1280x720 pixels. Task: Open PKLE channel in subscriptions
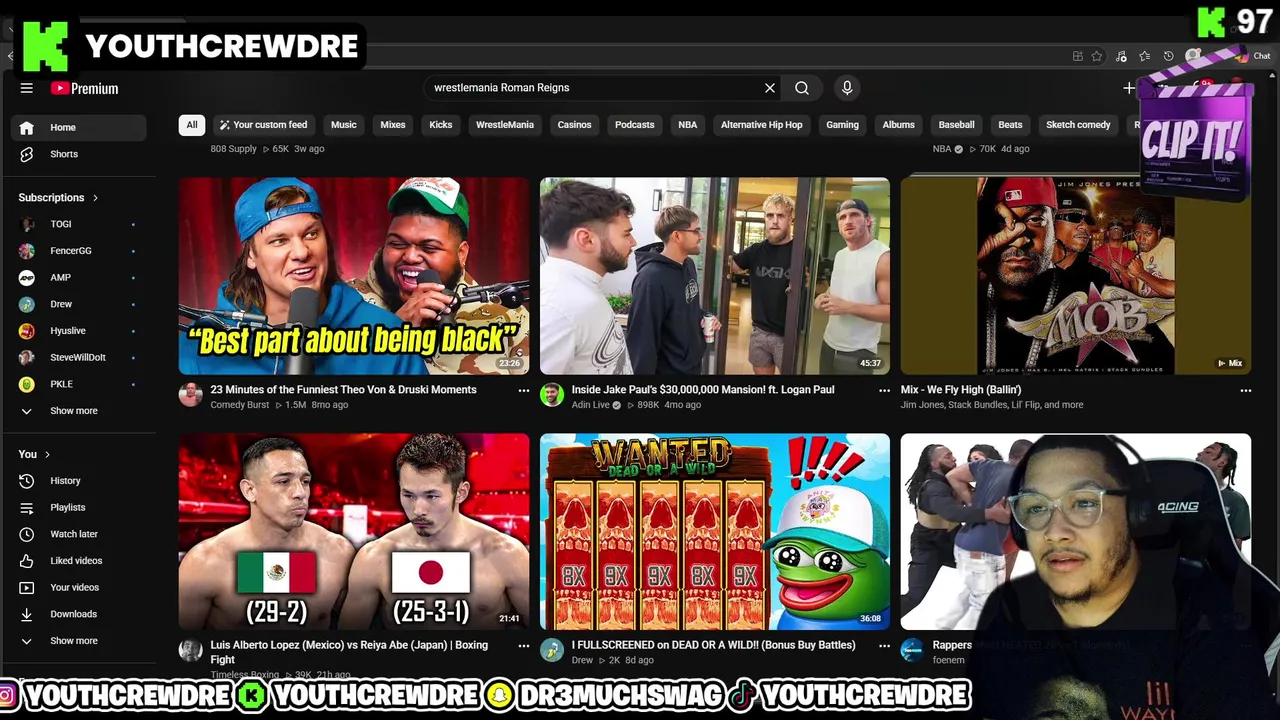tap(79, 384)
